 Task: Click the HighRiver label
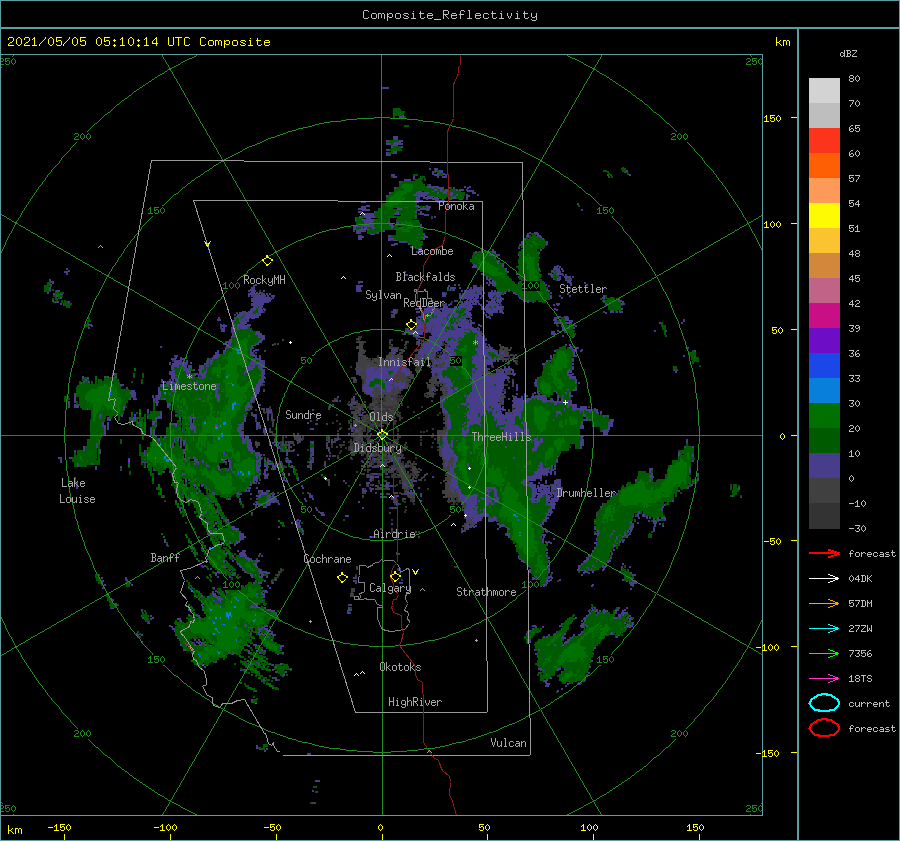pos(415,702)
